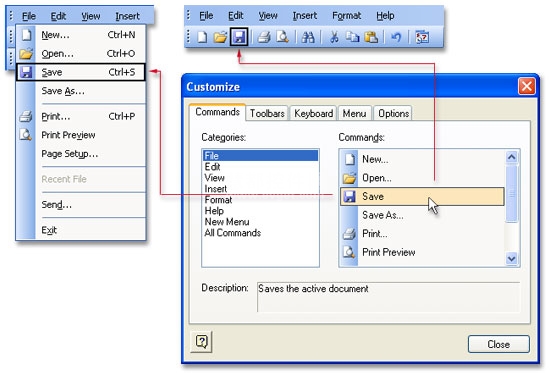Click Edit in the left menu bar
The width and height of the screenshot is (550, 373).
58,16
